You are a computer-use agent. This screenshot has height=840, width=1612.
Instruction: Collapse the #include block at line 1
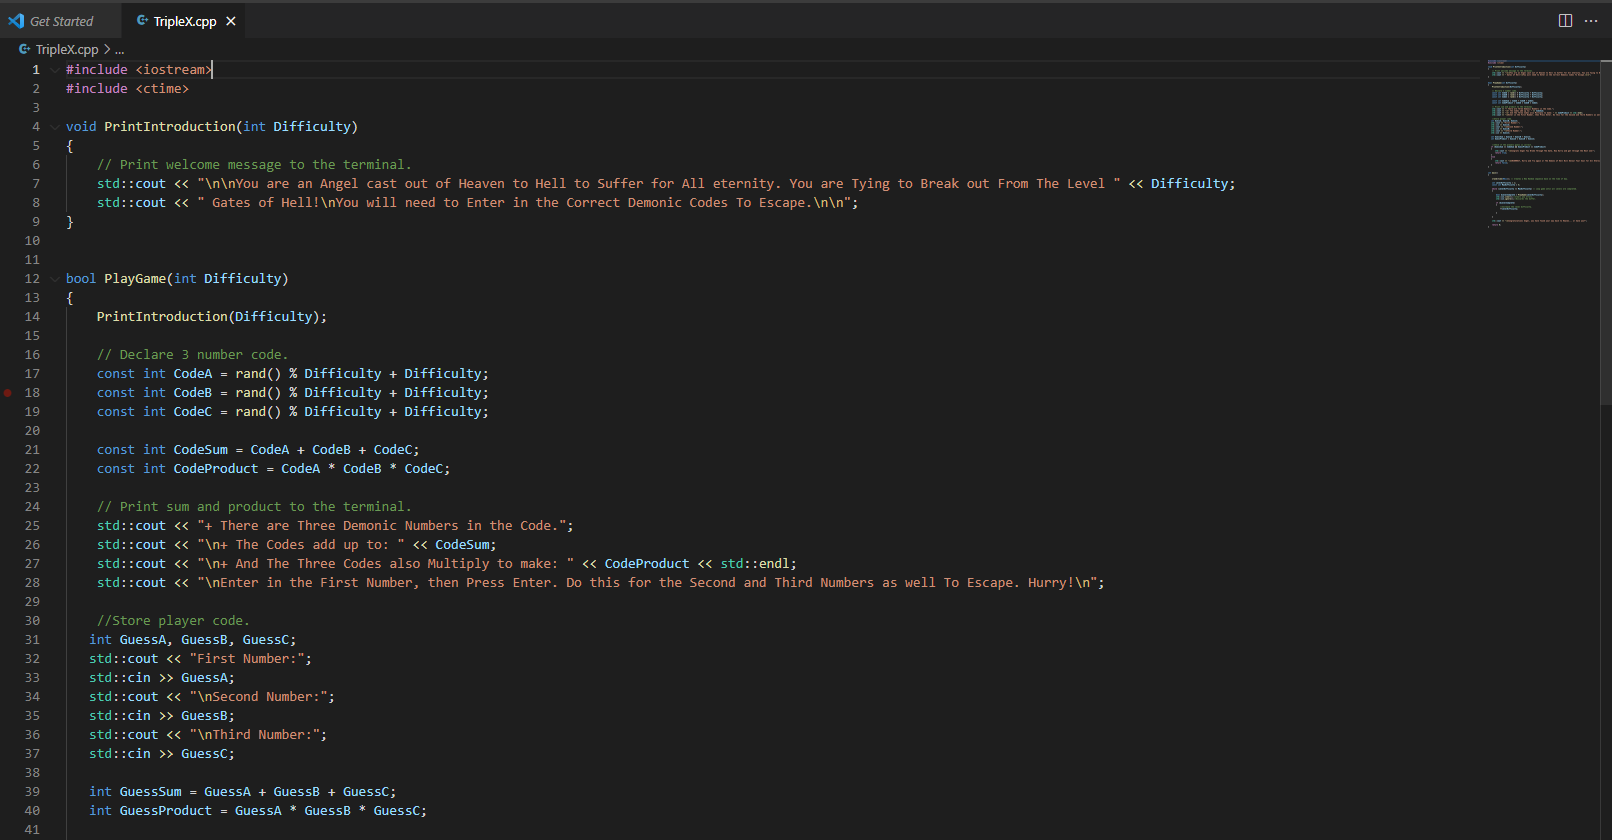[55, 70]
